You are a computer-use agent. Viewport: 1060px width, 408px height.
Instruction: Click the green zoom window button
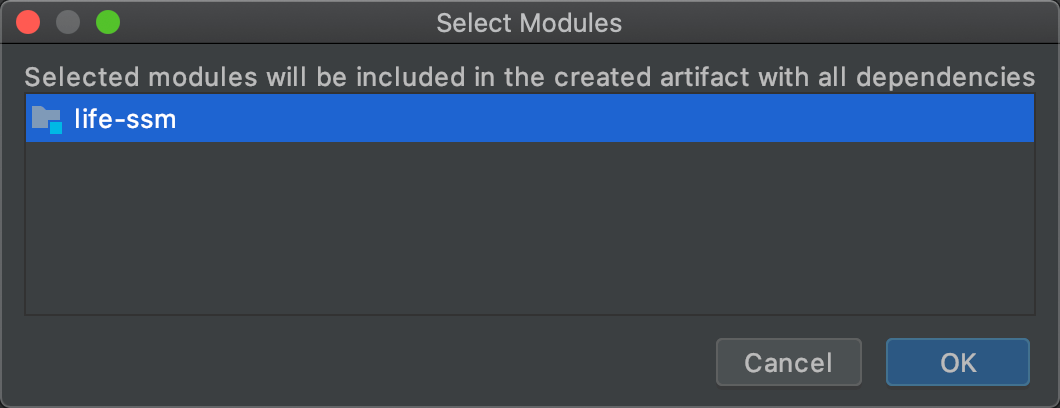pos(107,22)
